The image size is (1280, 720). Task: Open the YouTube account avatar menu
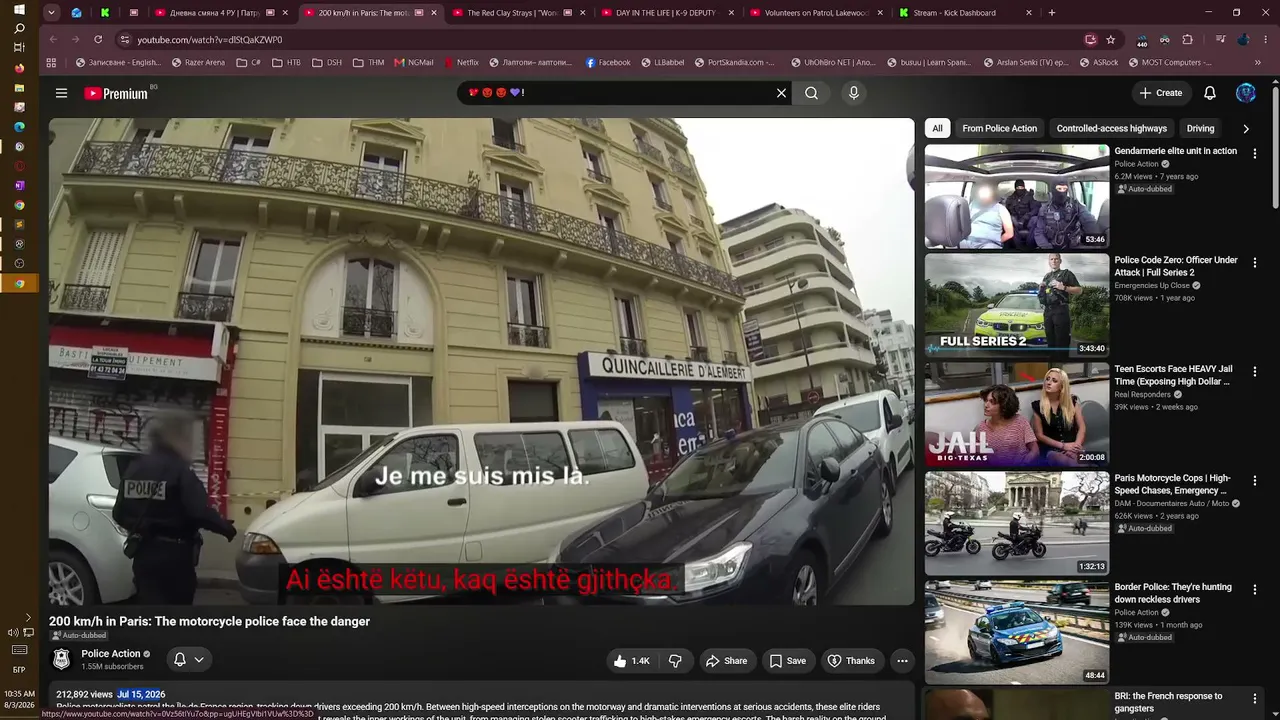pos(1246,93)
